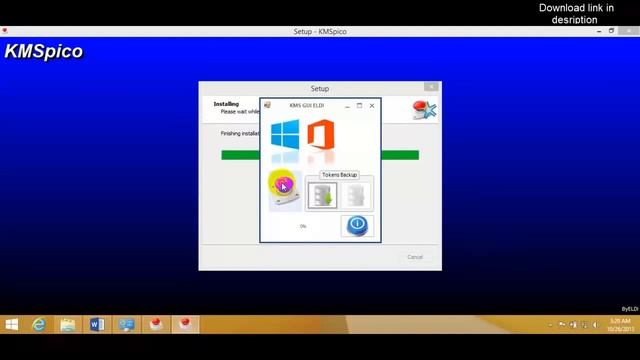Select the active KMSpico taskbar icon
The height and width of the screenshot is (360, 640).
pyautogui.click(x=185, y=324)
